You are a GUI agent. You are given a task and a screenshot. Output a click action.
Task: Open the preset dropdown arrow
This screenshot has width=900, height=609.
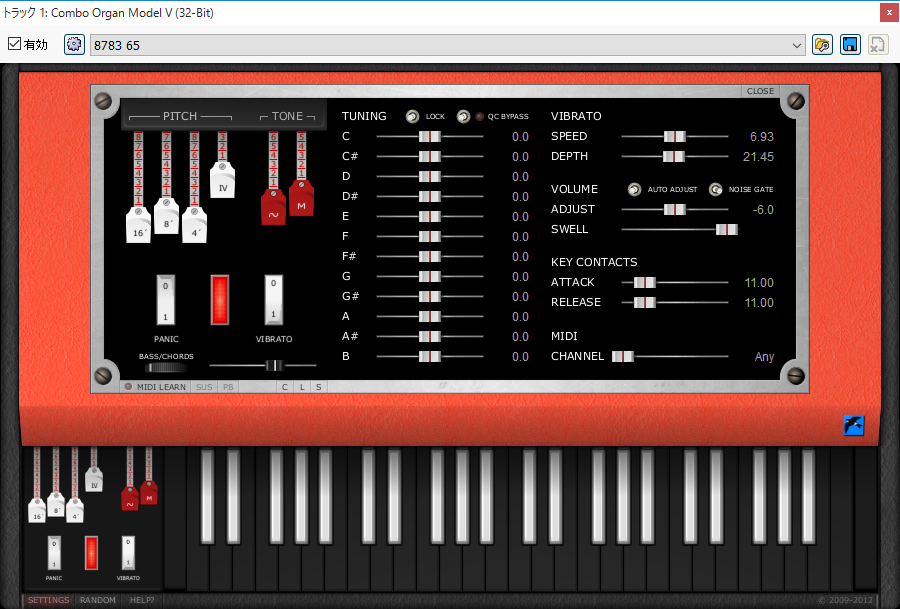[x=797, y=45]
